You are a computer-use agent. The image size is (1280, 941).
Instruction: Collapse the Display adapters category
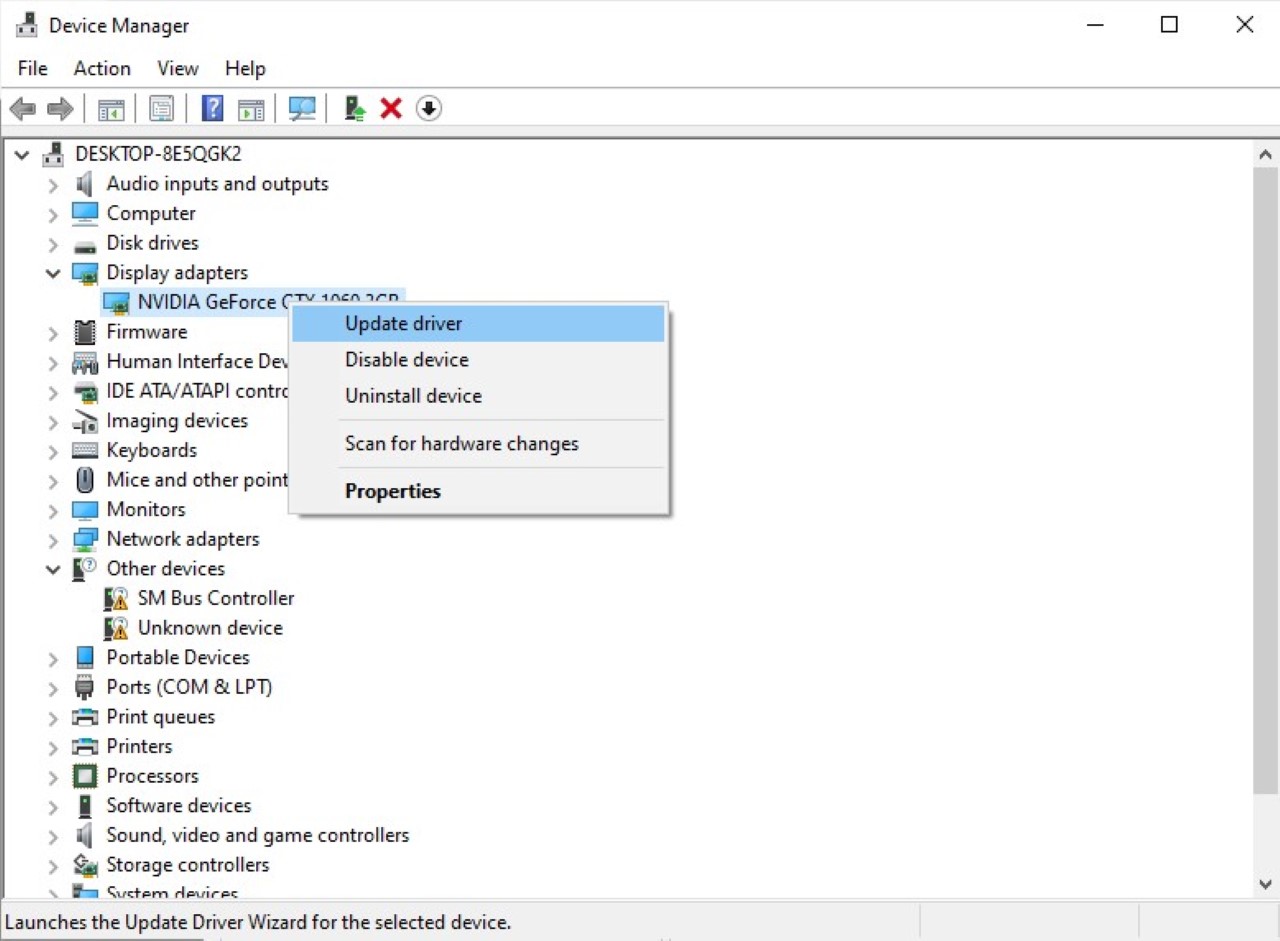[53, 273]
